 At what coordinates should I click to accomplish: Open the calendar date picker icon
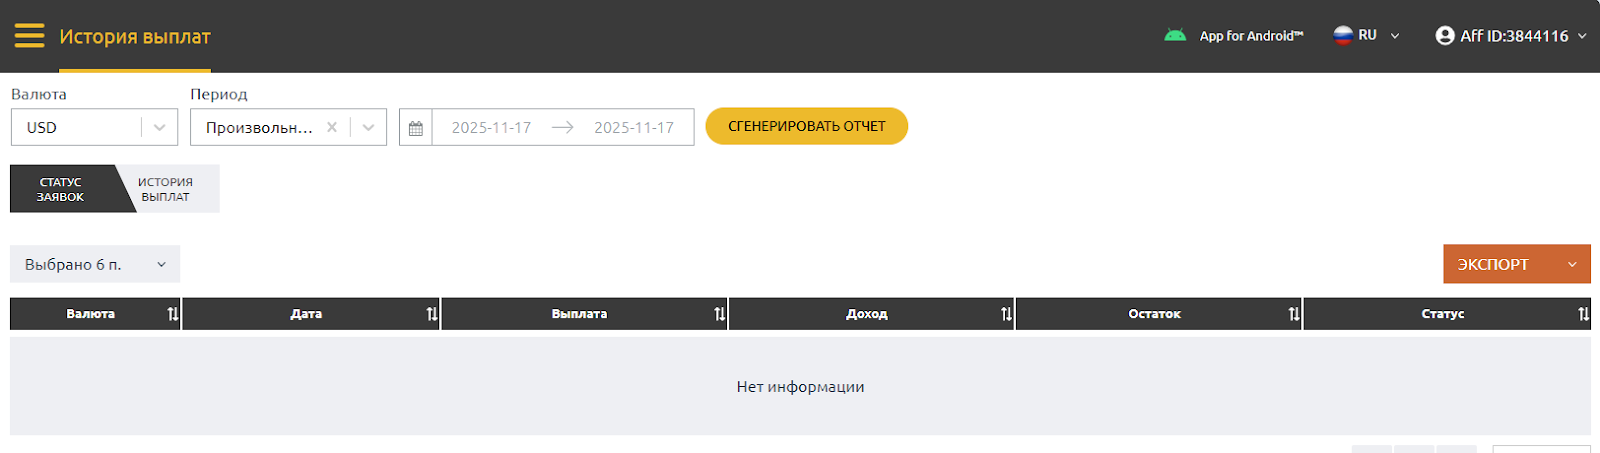point(416,128)
